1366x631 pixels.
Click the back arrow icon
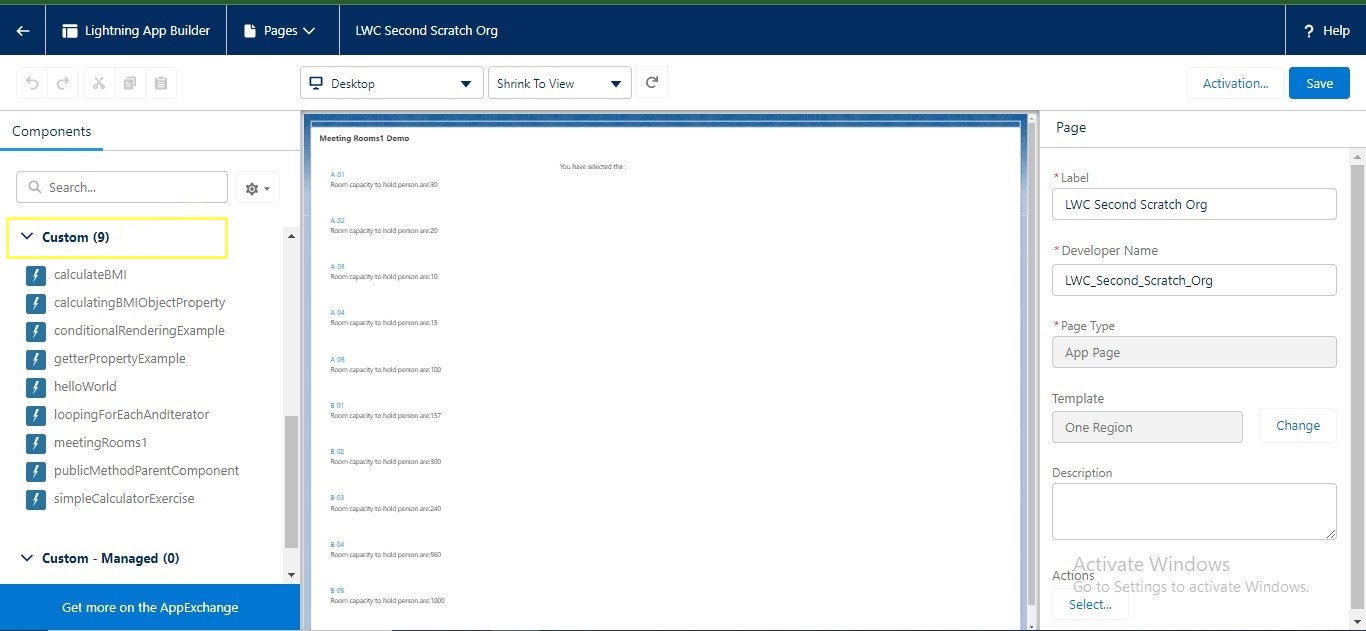(23, 31)
